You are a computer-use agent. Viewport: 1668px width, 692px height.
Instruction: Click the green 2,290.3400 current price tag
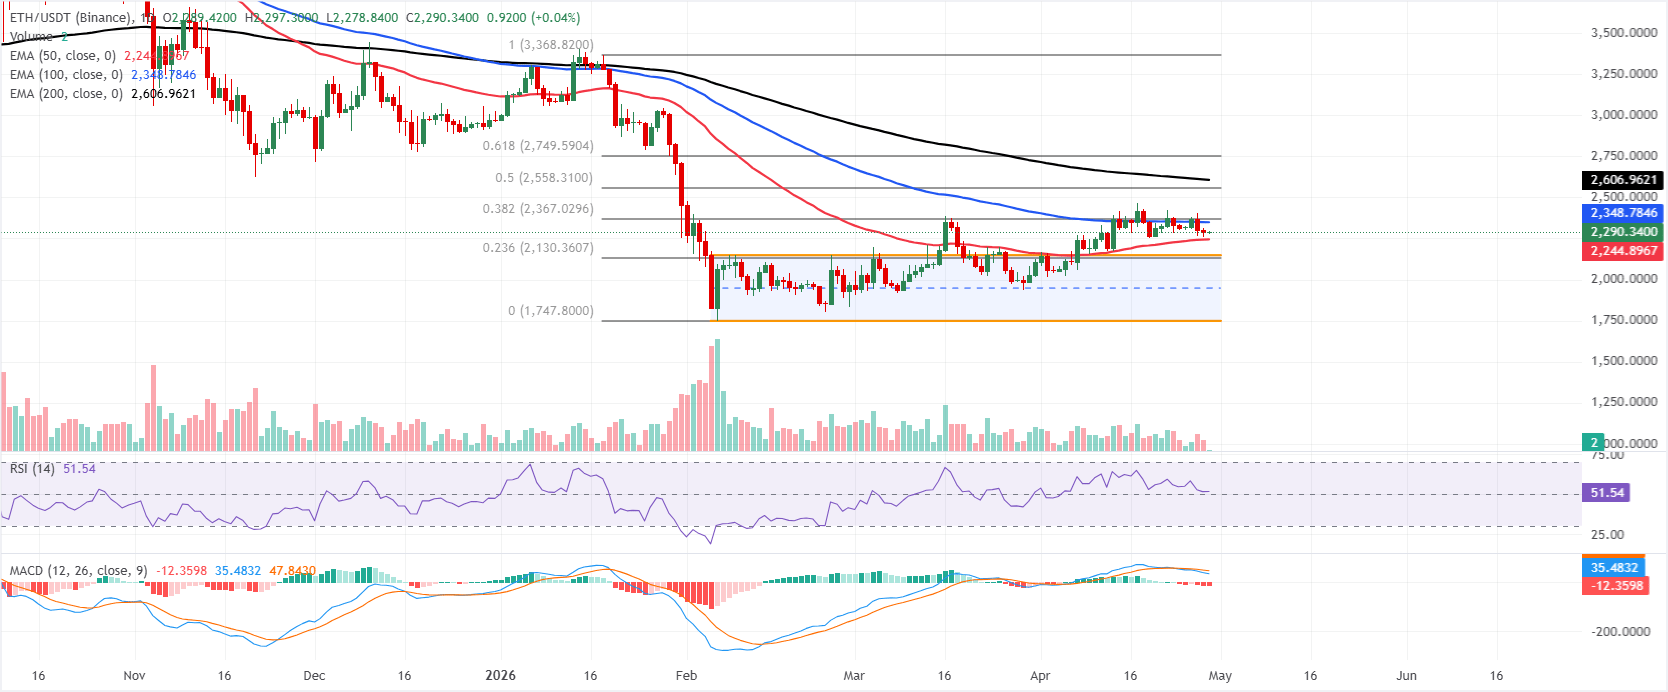[1624, 232]
